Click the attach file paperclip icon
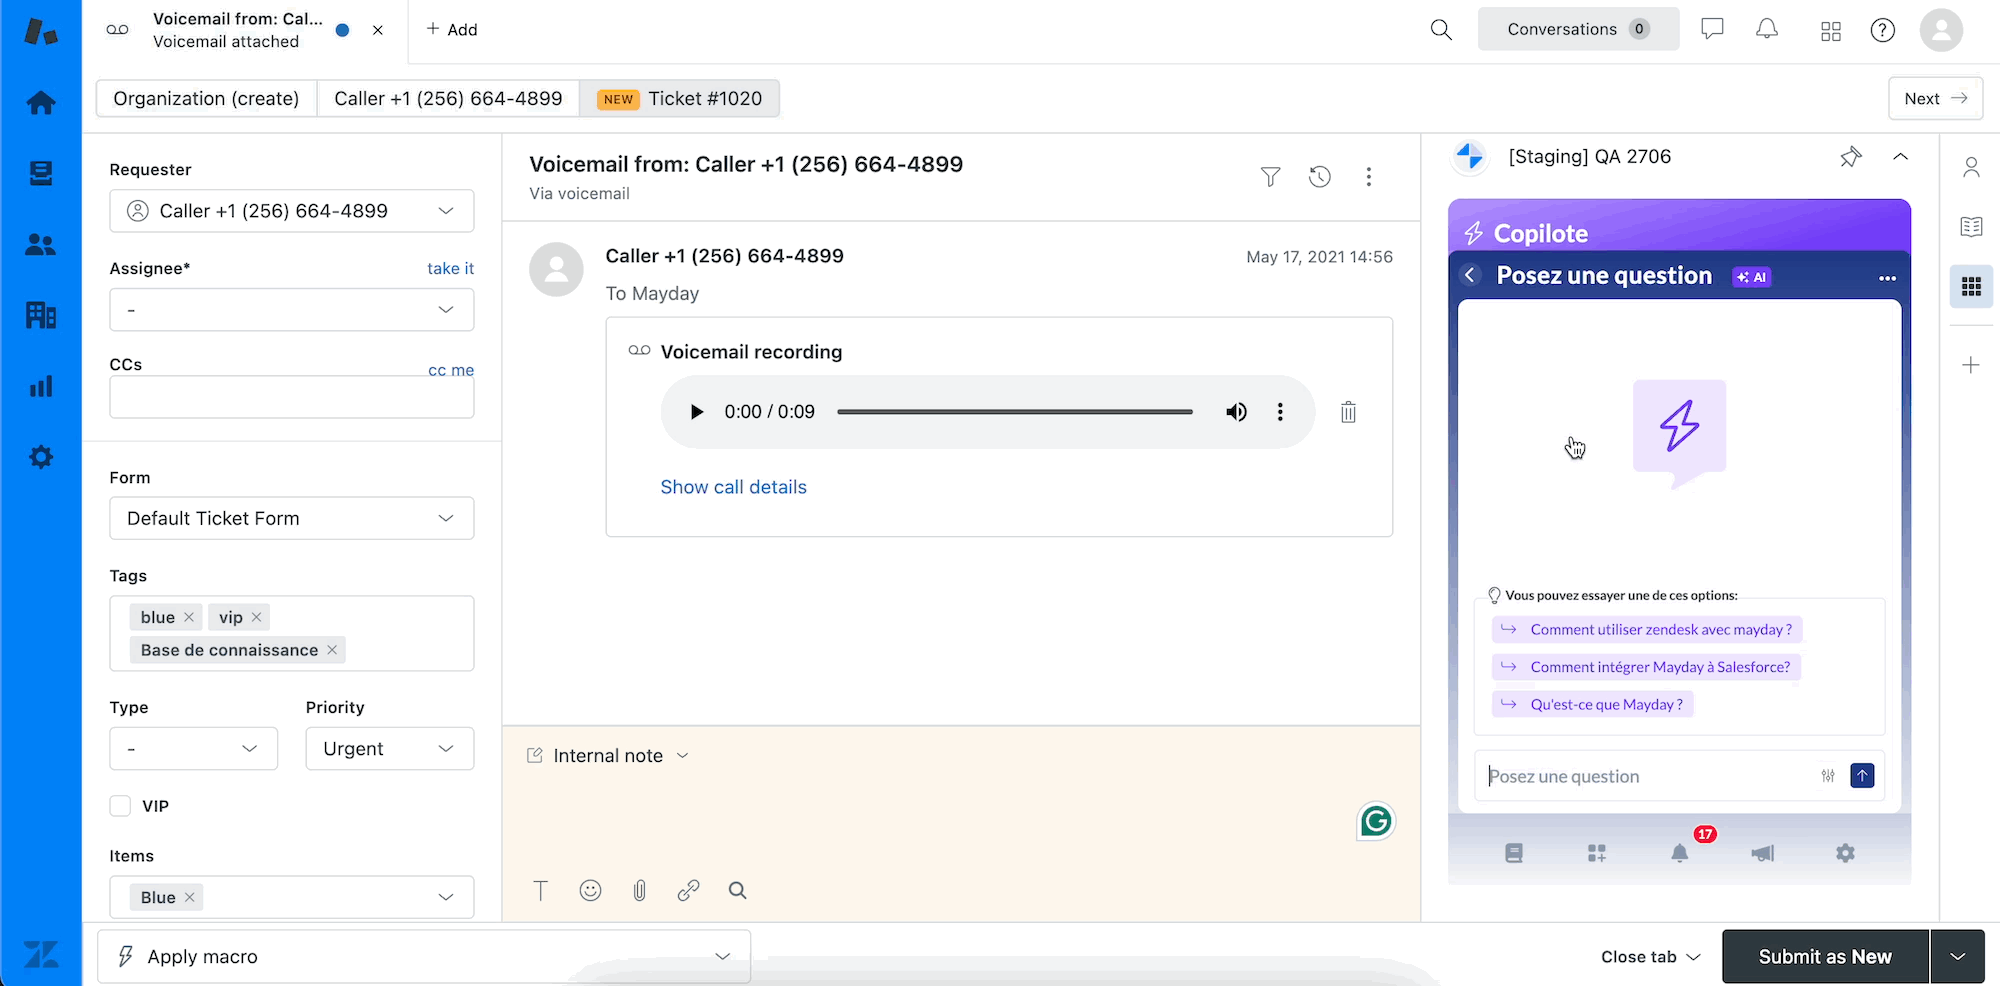Viewport: 2000px width, 986px height. [x=640, y=890]
